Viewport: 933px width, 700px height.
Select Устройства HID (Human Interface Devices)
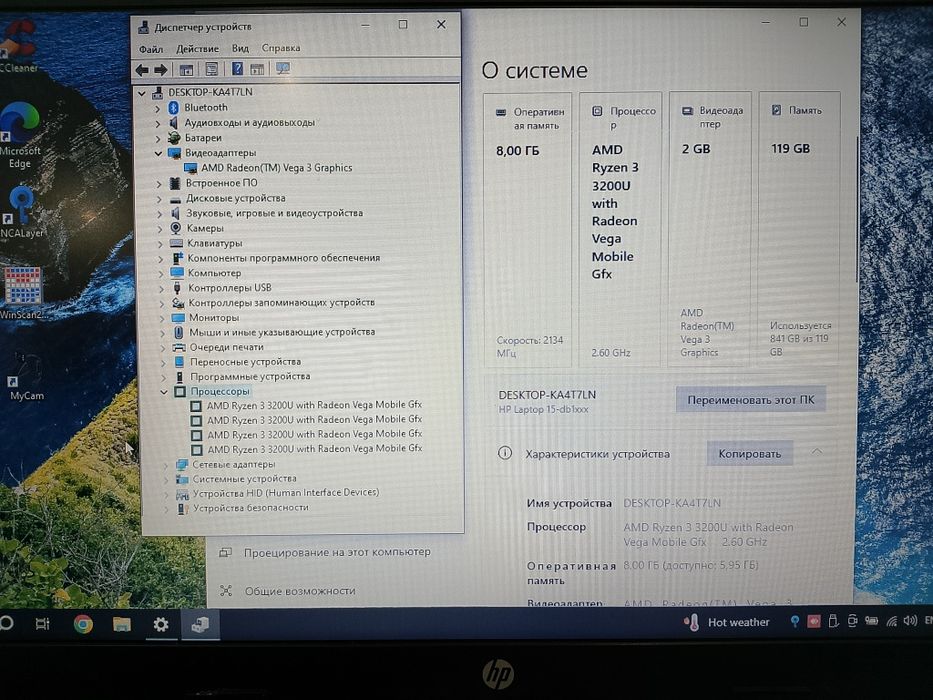[x=286, y=493]
